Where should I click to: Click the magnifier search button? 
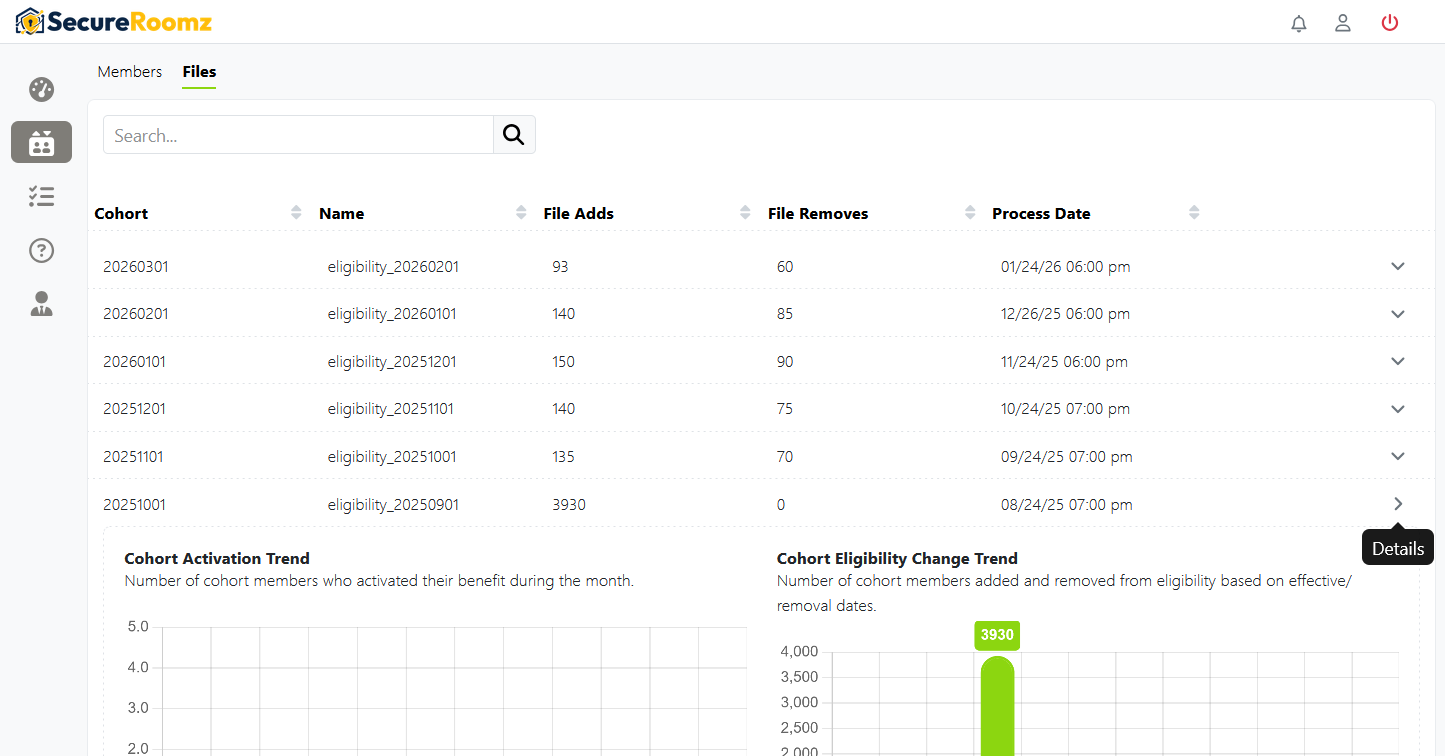514,135
